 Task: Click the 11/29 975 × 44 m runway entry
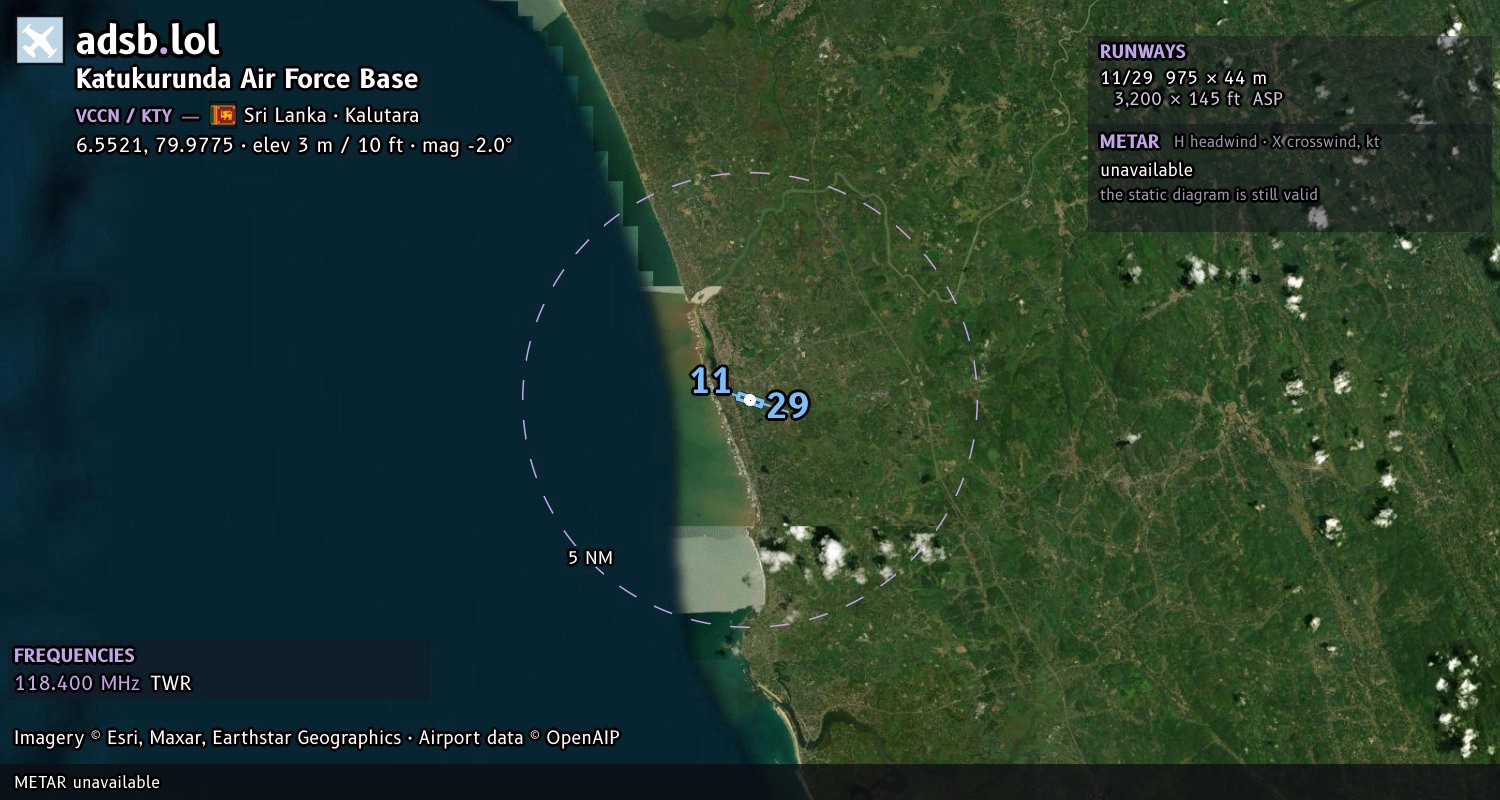tap(1183, 78)
